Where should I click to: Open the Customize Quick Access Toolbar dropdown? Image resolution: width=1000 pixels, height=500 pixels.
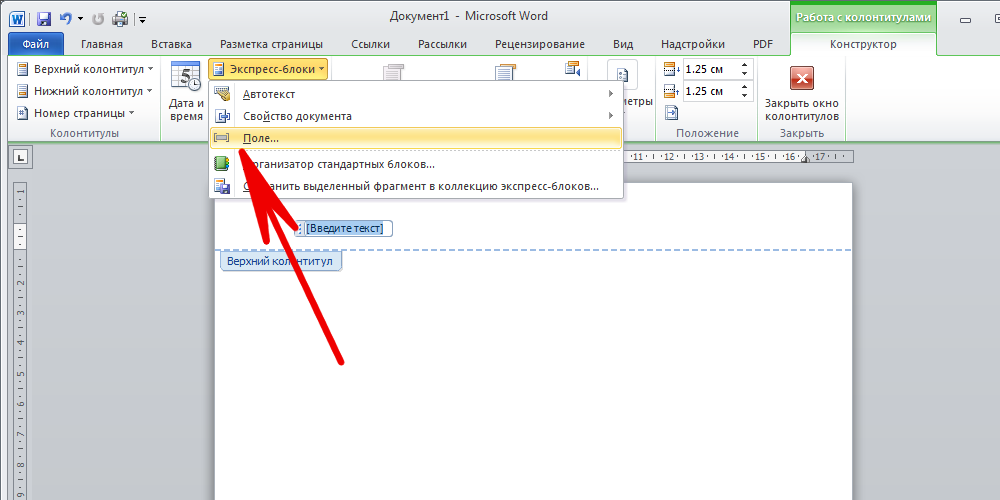[x=142, y=20]
